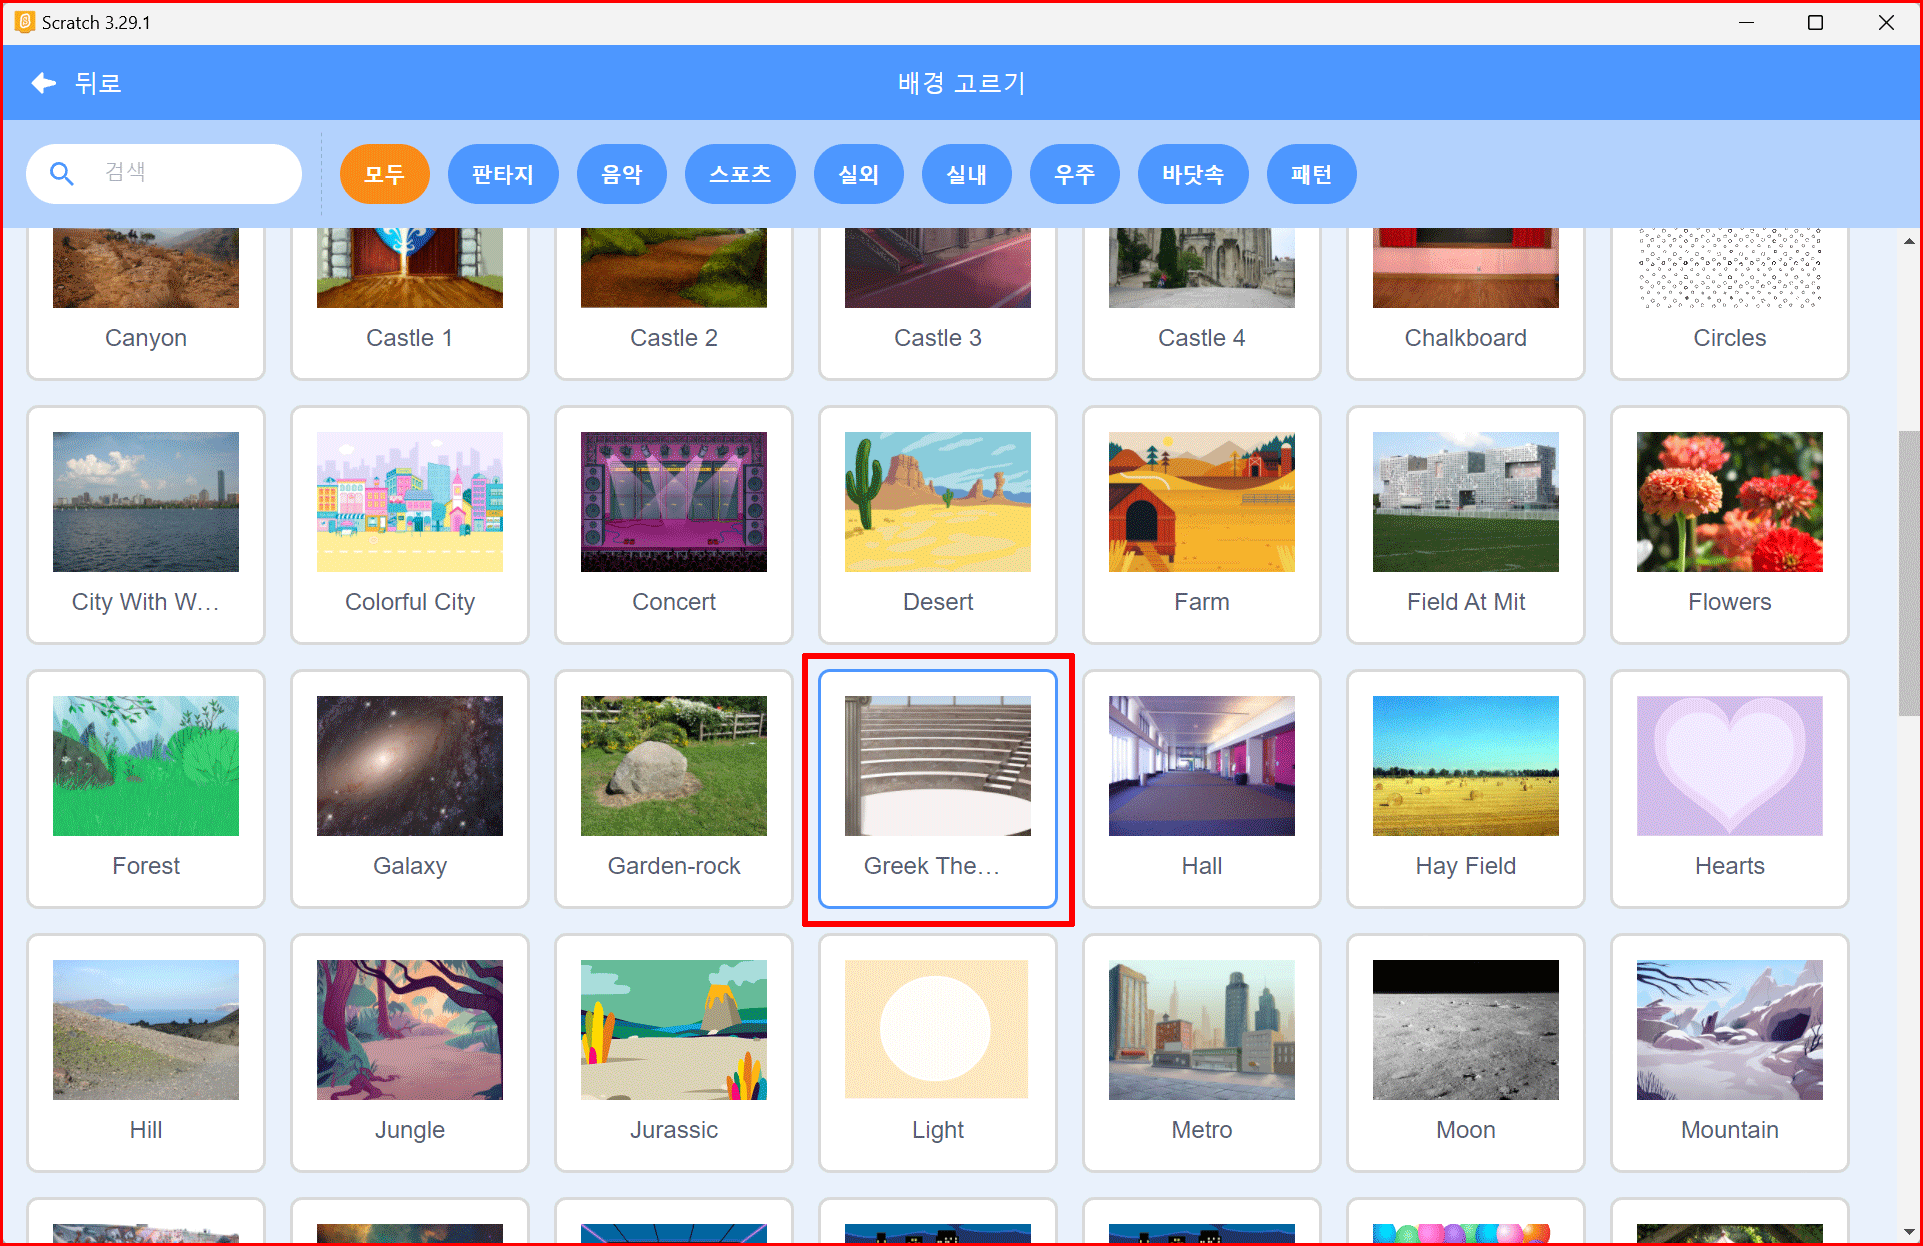
Task: Click the 검색 search input field
Action: pos(190,174)
